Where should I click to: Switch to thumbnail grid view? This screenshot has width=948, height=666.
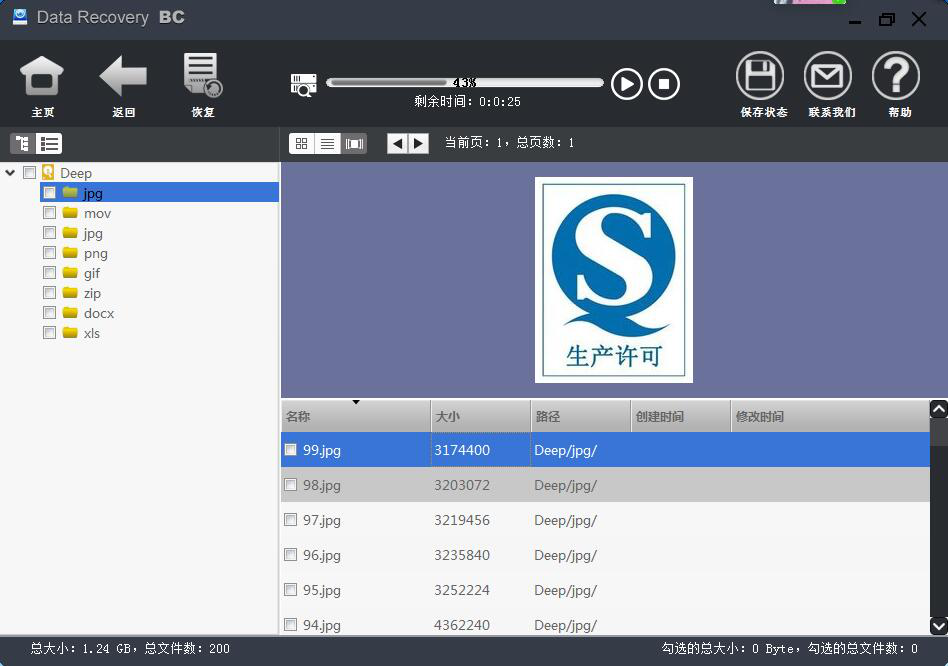pos(301,143)
